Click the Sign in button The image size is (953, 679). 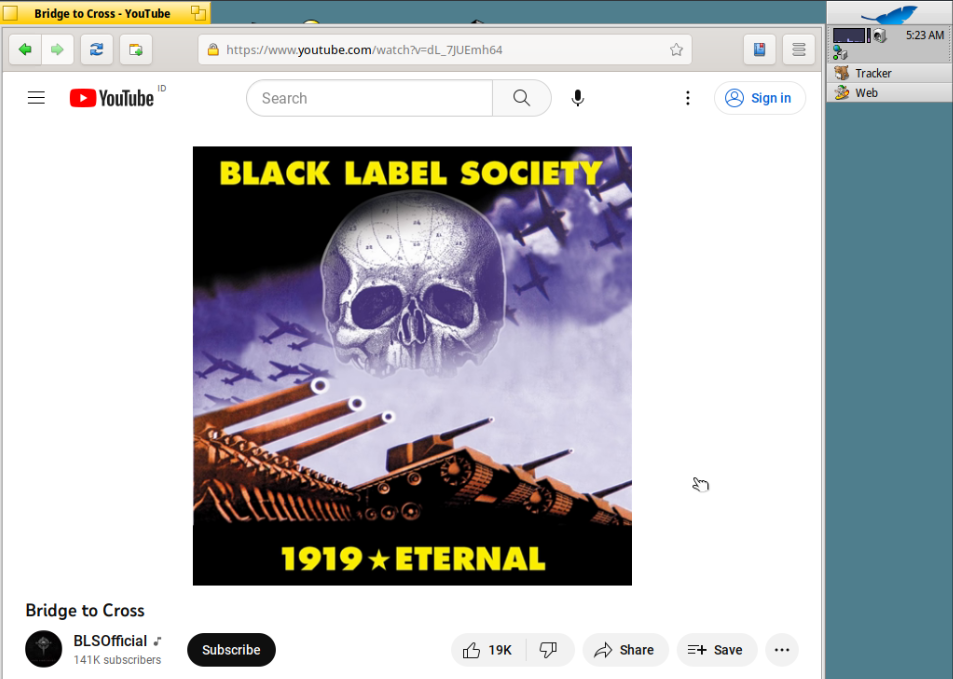(760, 98)
